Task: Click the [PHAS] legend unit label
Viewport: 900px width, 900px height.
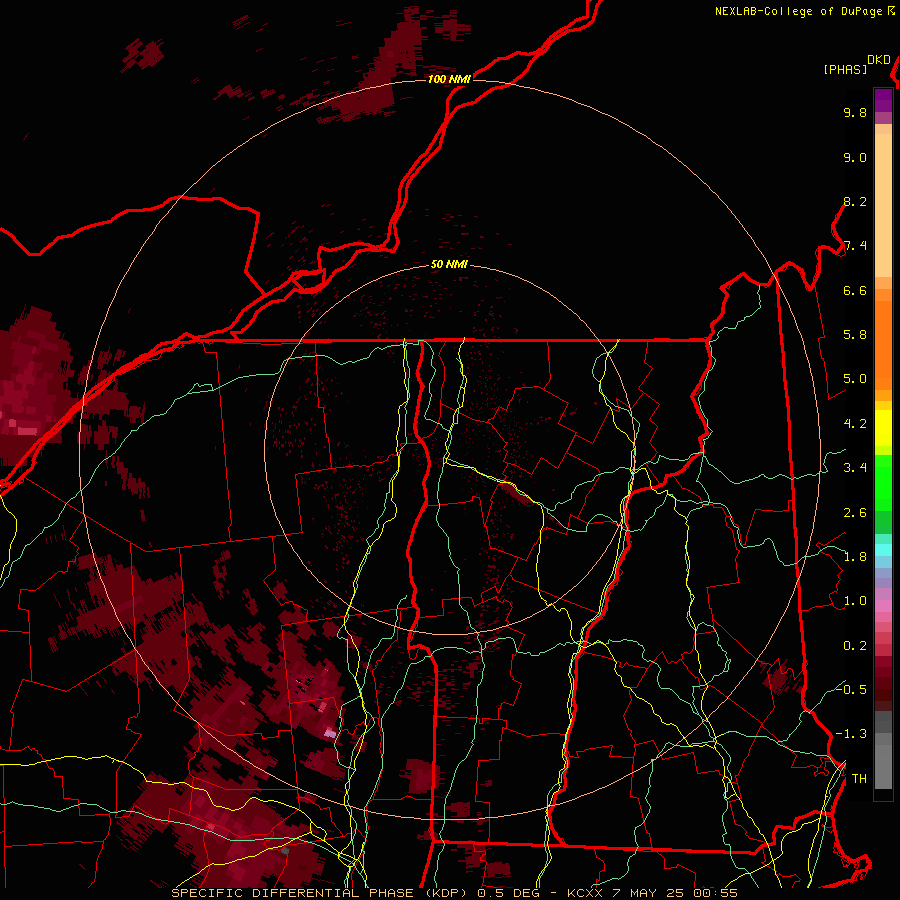Action: [x=845, y=69]
